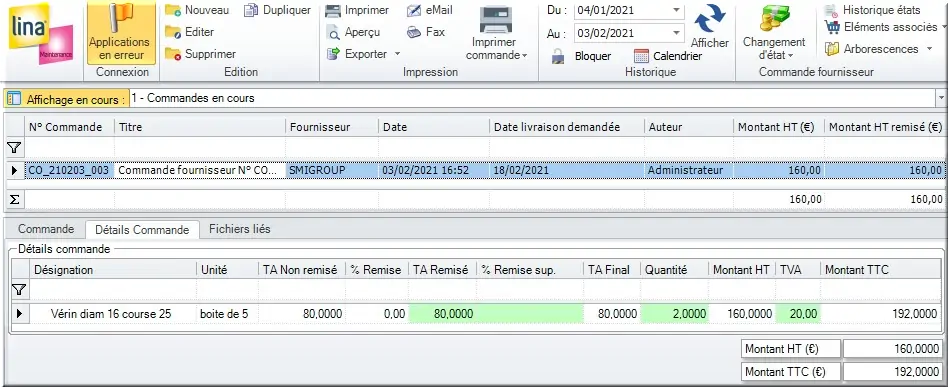Expand the Eléments associés dropdown arrow
The height and width of the screenshot is (387, 948).
[943, 27]
